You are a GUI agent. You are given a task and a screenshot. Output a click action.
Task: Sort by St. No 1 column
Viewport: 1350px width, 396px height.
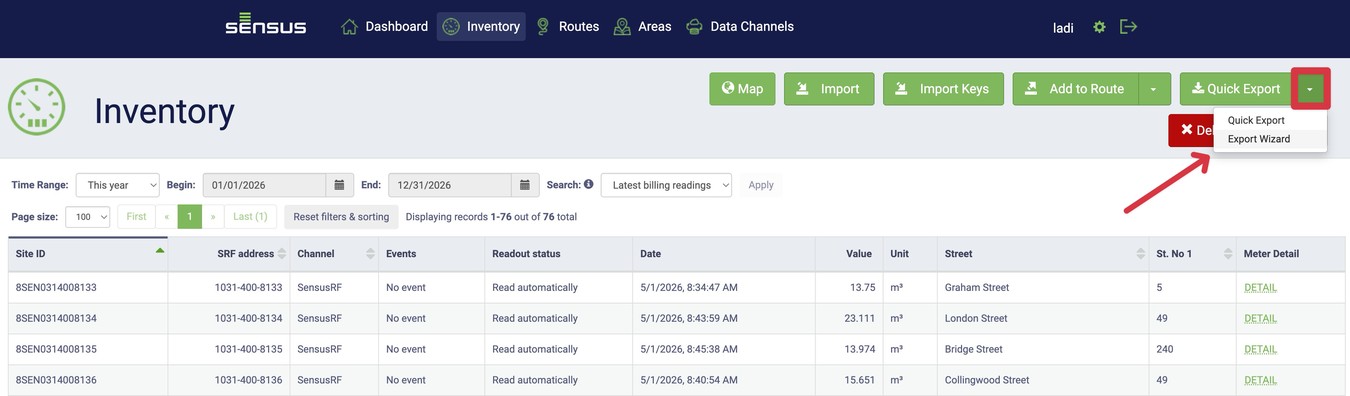tap(1227, 254)
